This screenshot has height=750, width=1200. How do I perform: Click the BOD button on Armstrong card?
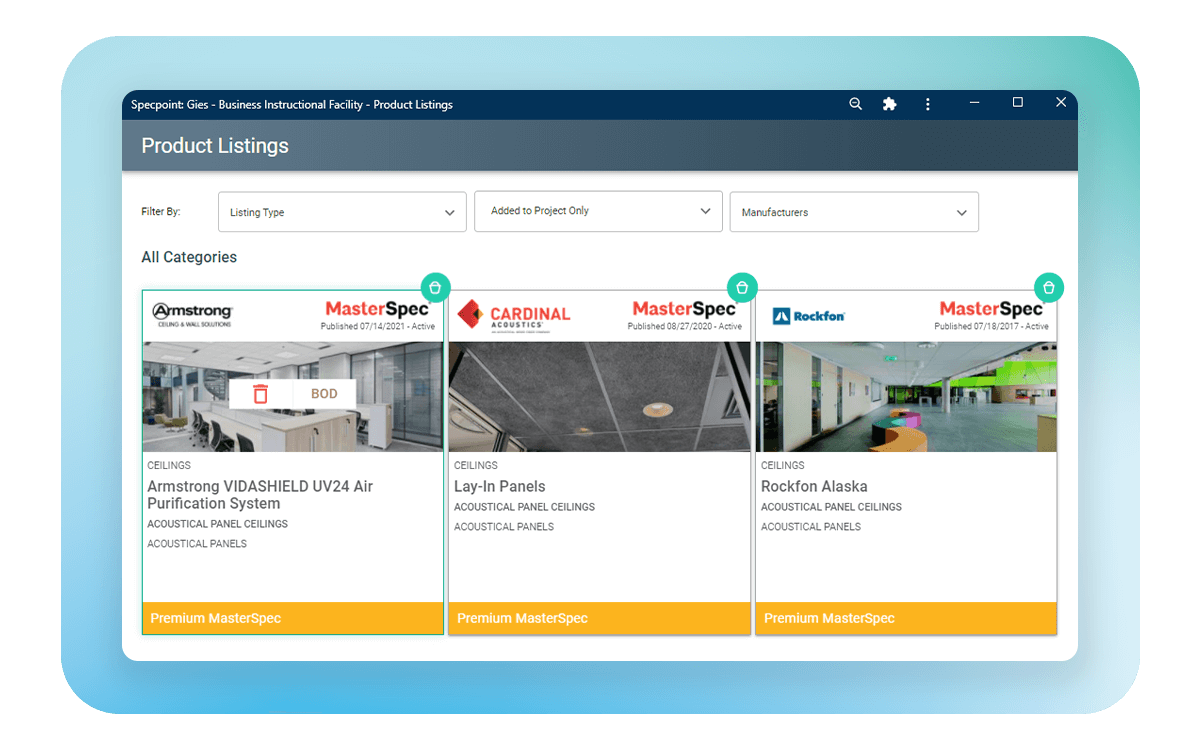tap(324, 394)
